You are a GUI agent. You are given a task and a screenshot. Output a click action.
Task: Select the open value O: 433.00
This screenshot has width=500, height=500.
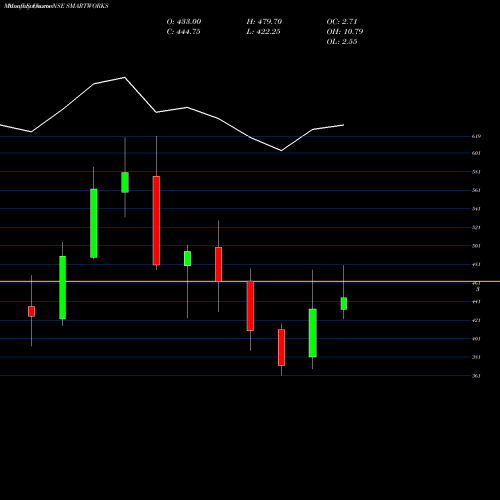184,22
